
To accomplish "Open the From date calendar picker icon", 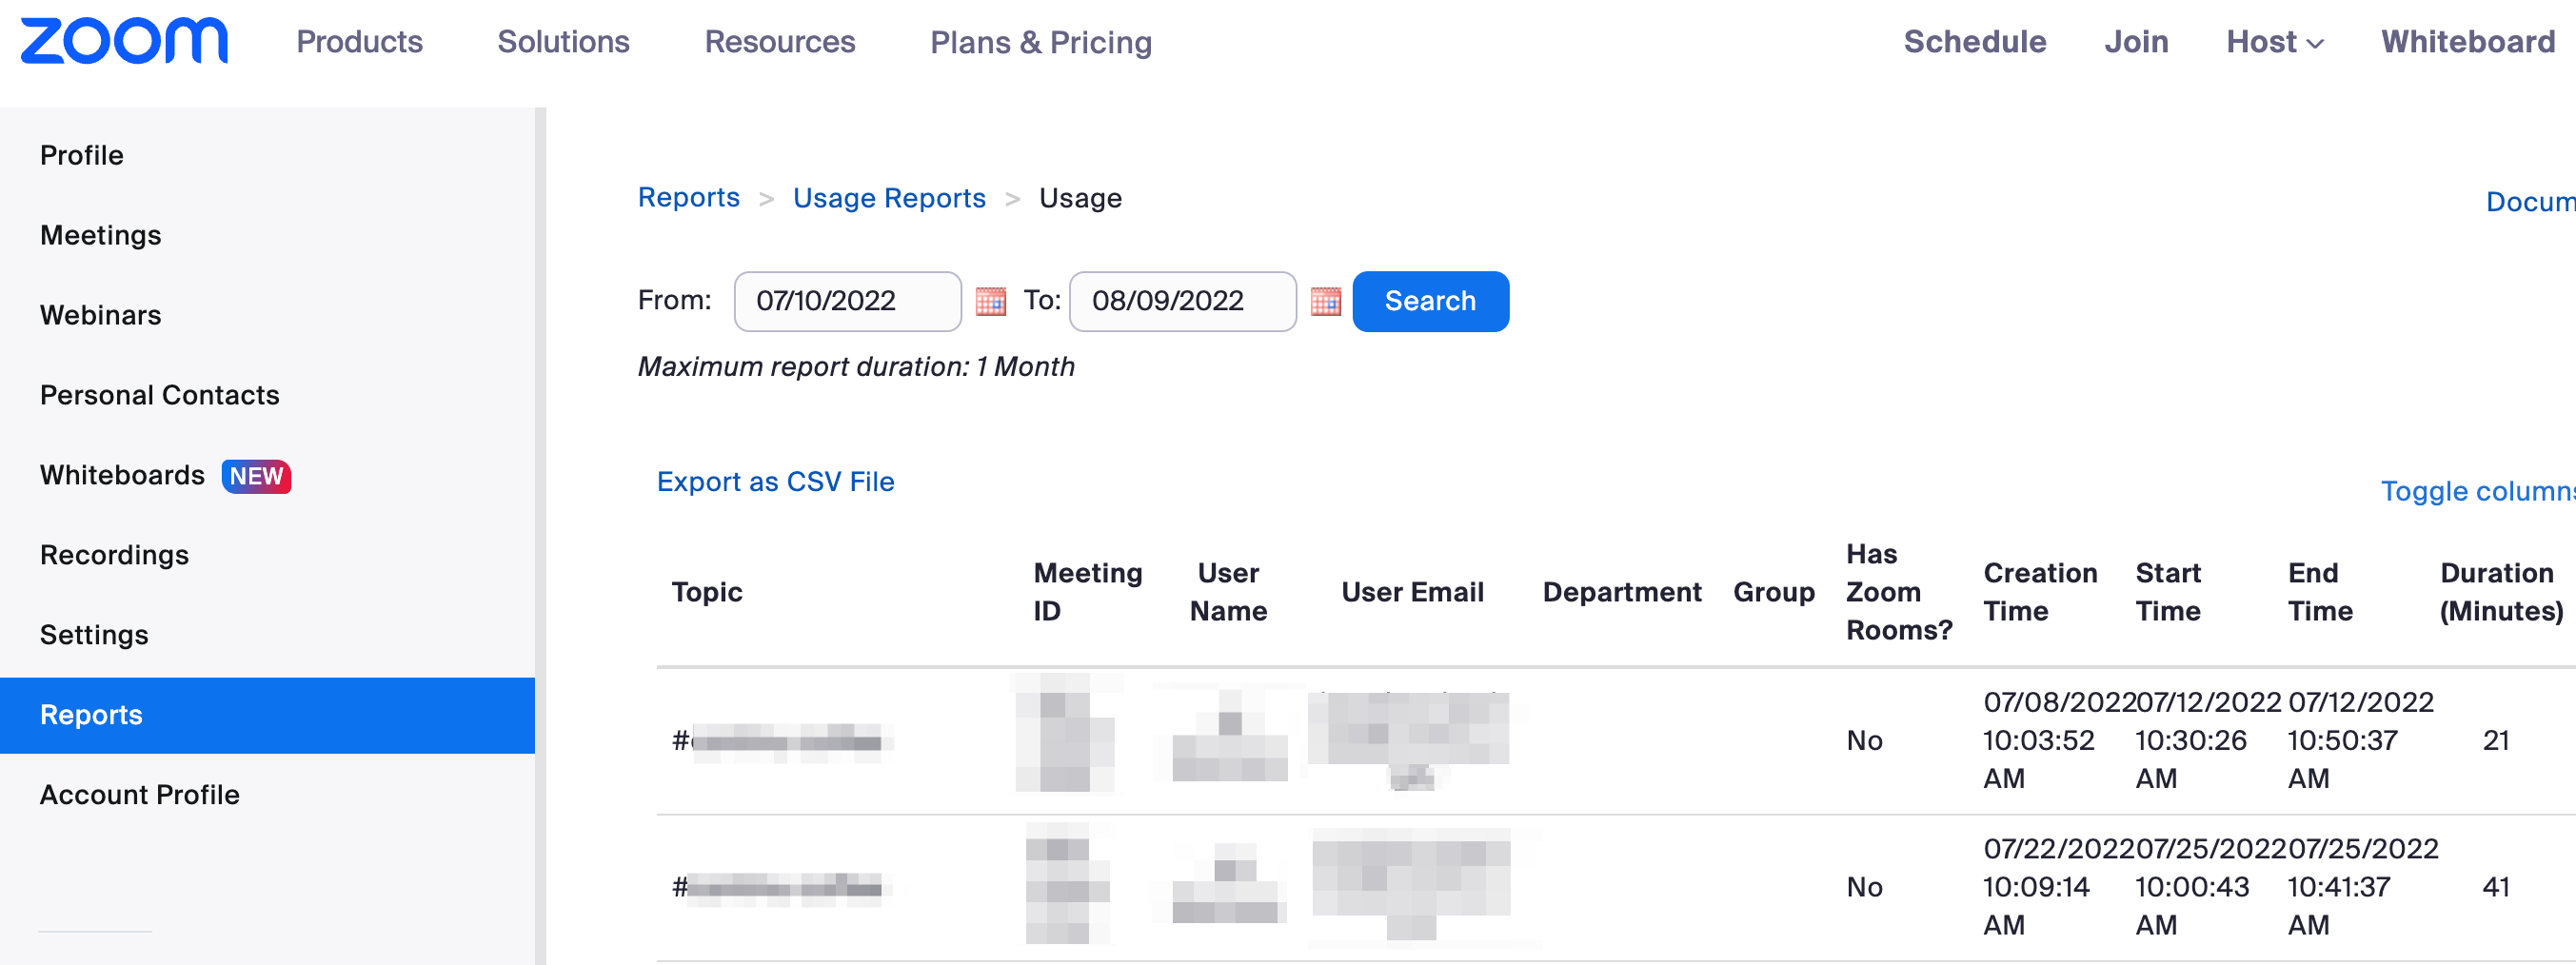I will (x=990, y=301).
